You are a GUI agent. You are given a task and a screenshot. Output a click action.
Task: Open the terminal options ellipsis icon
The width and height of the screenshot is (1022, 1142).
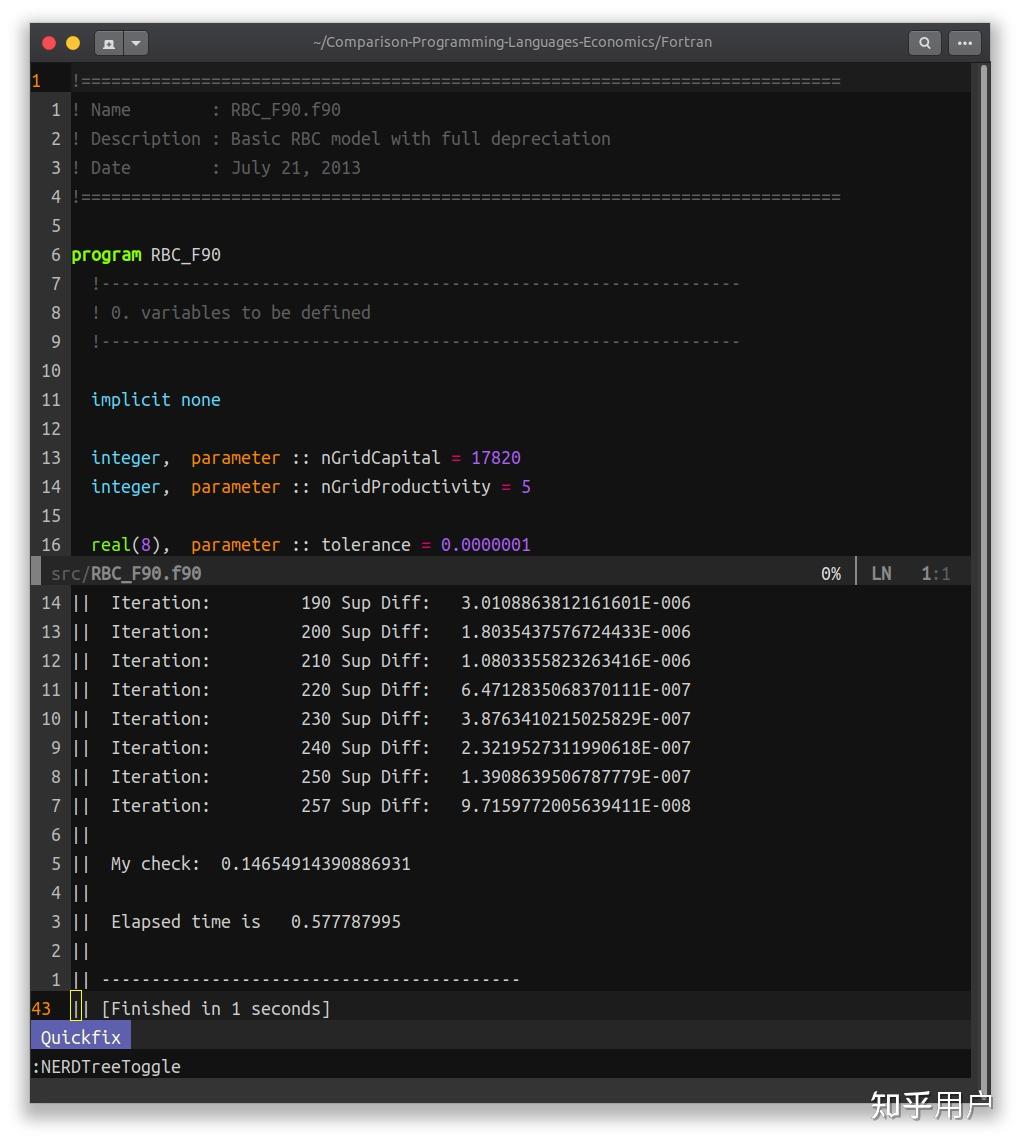tap(964, 42)
